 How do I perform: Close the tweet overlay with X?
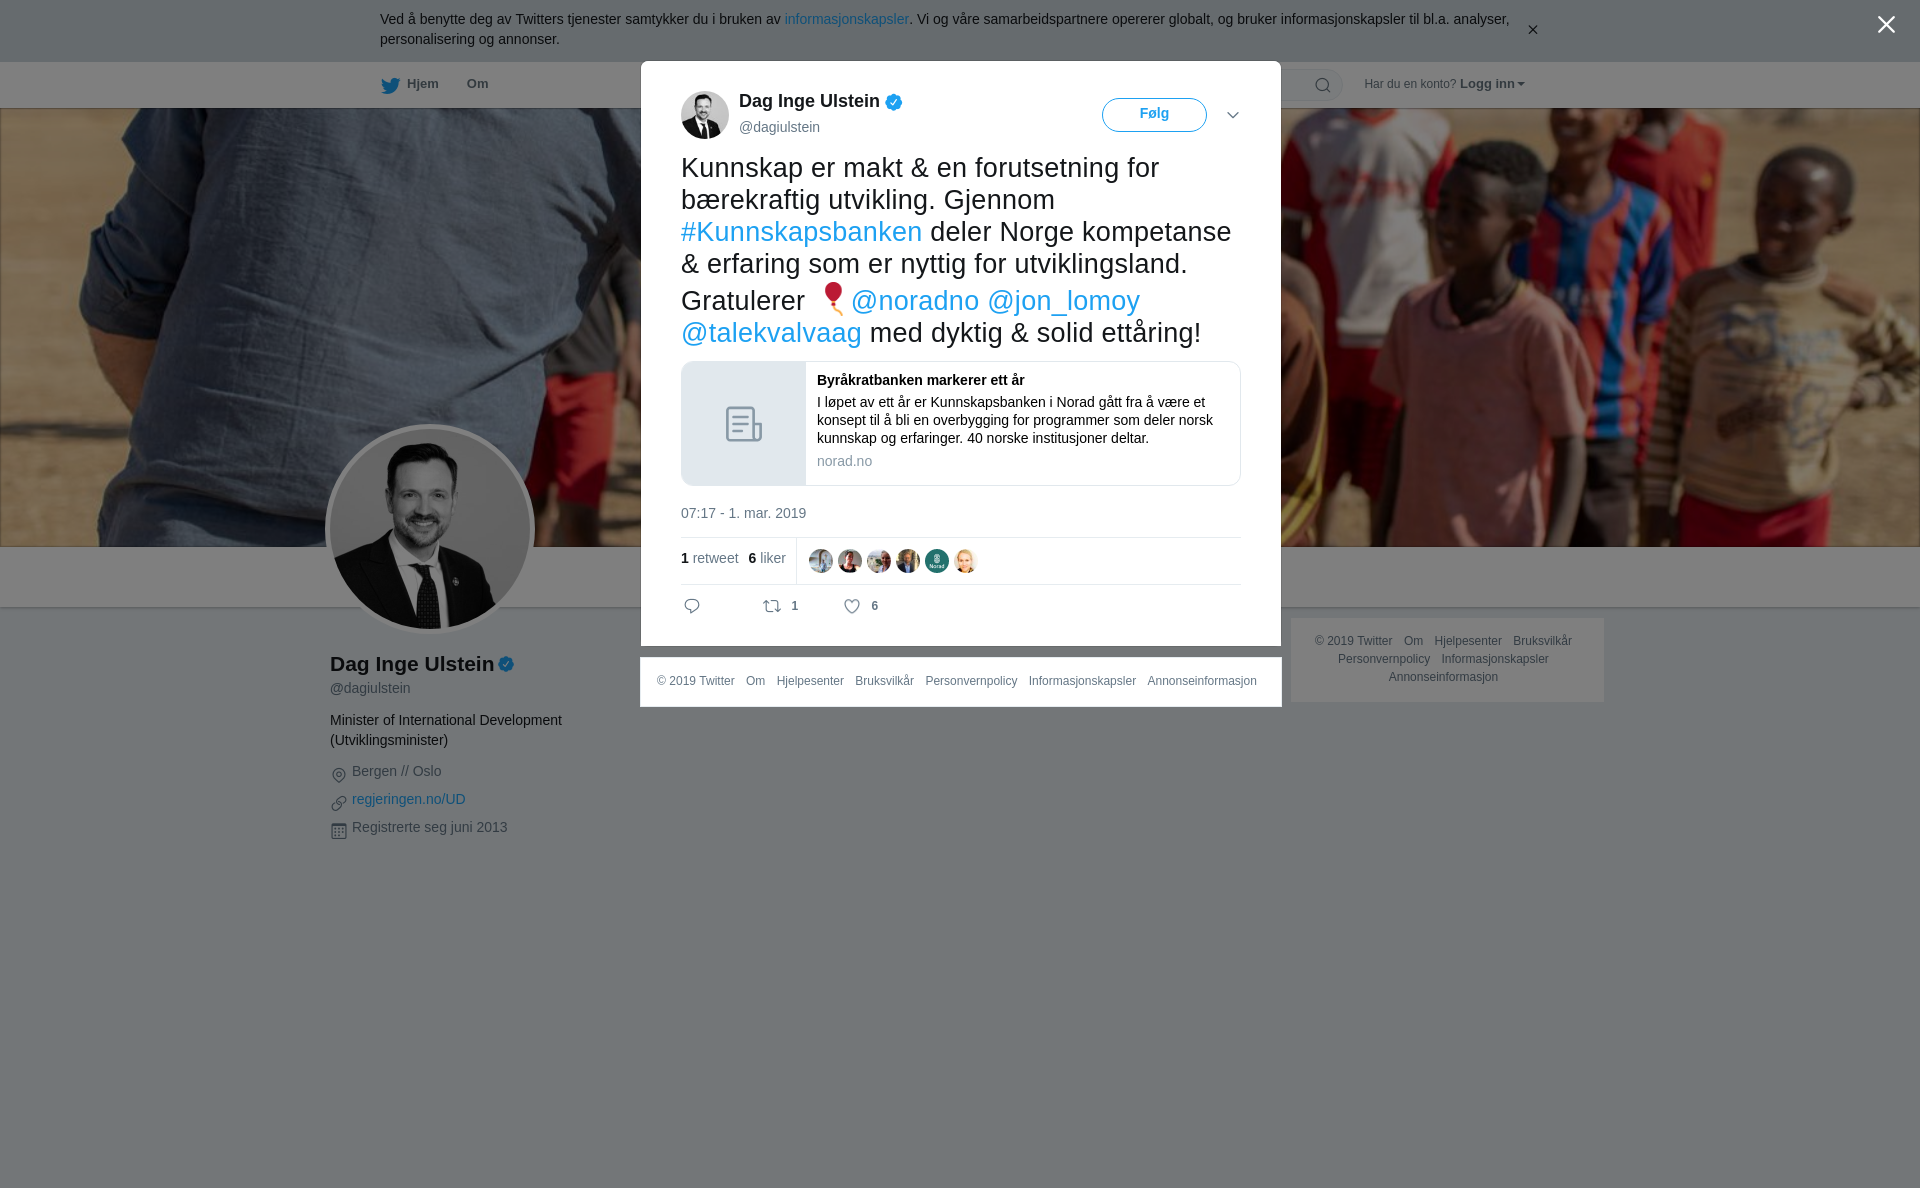1886,25
